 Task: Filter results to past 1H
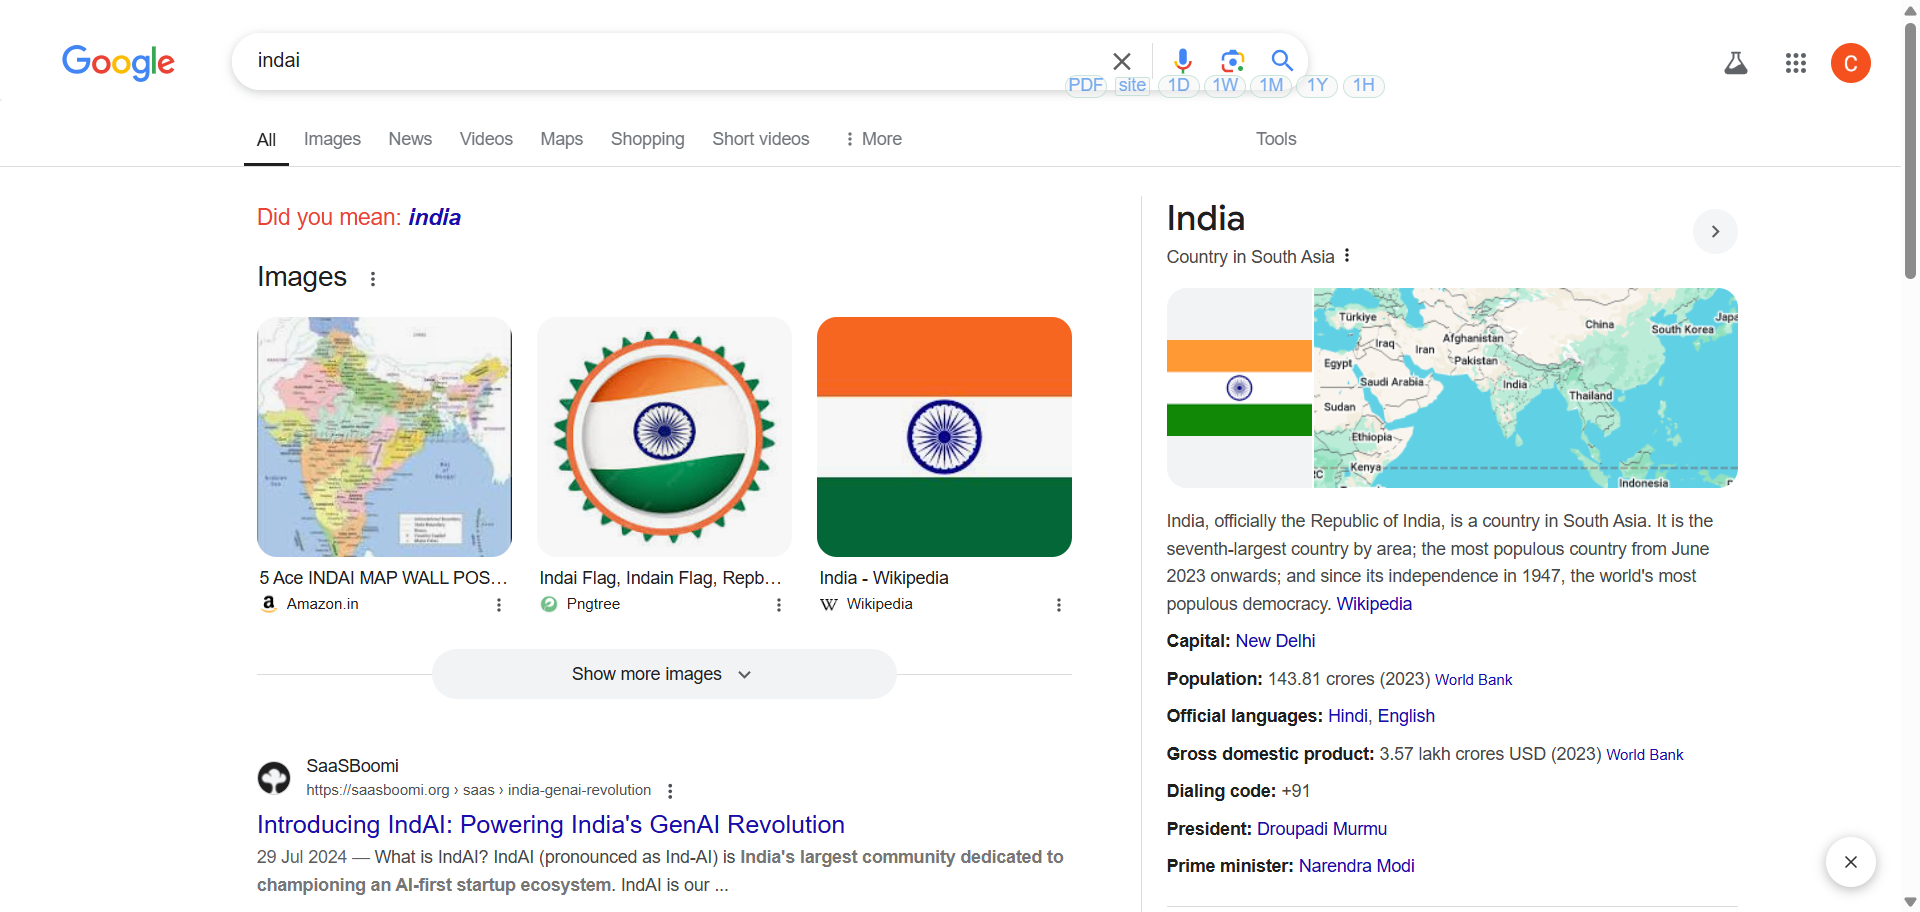[1364, 85]
